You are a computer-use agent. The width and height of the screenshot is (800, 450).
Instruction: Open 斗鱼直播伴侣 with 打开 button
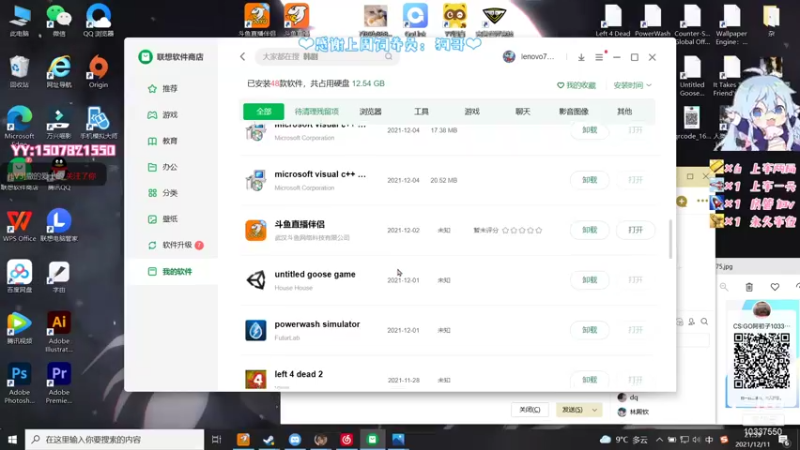(x=635, y=230)
